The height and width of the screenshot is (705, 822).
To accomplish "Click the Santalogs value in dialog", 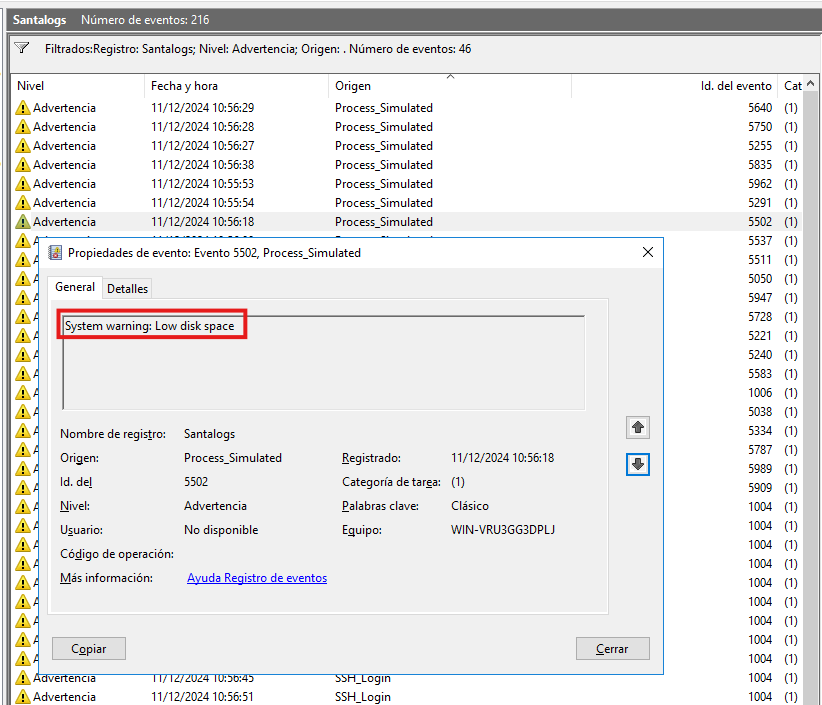I will pyautogui.click(x=209, y=434).
